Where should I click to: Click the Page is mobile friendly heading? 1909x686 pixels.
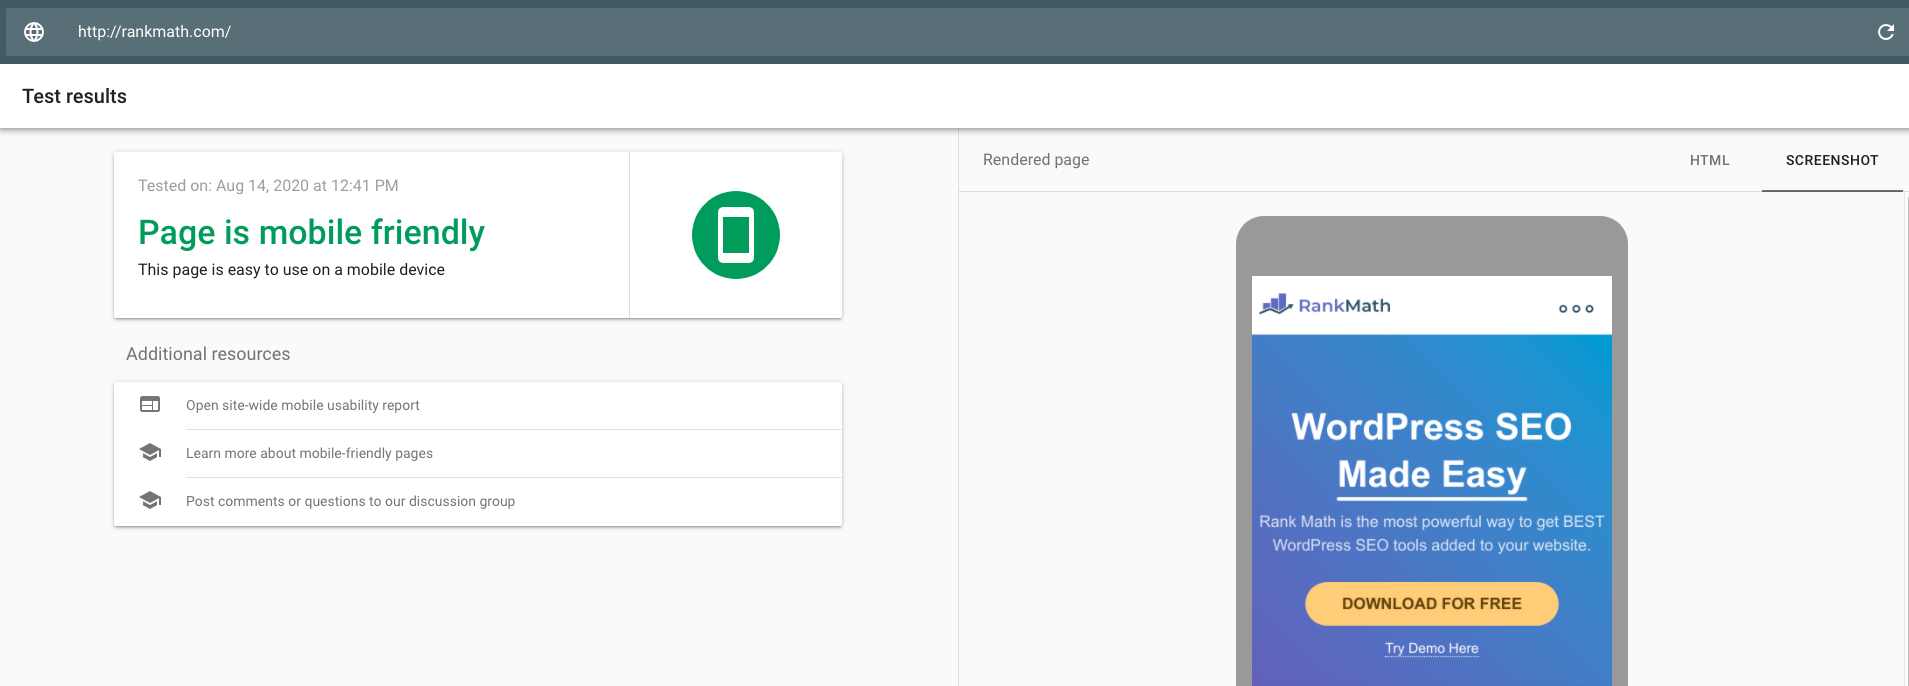[311, 232]
